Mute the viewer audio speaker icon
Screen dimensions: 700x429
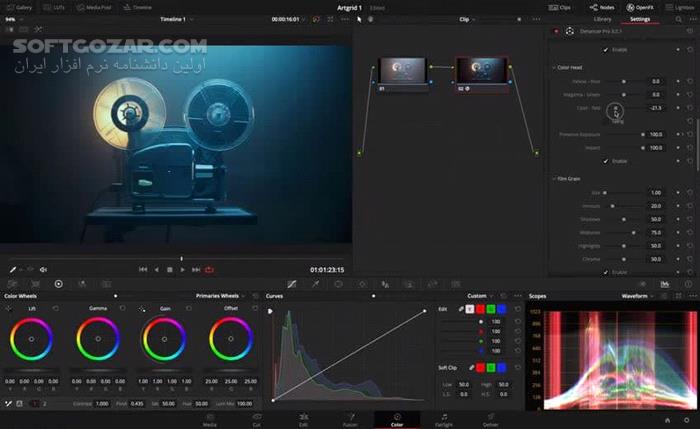point(43,269)
